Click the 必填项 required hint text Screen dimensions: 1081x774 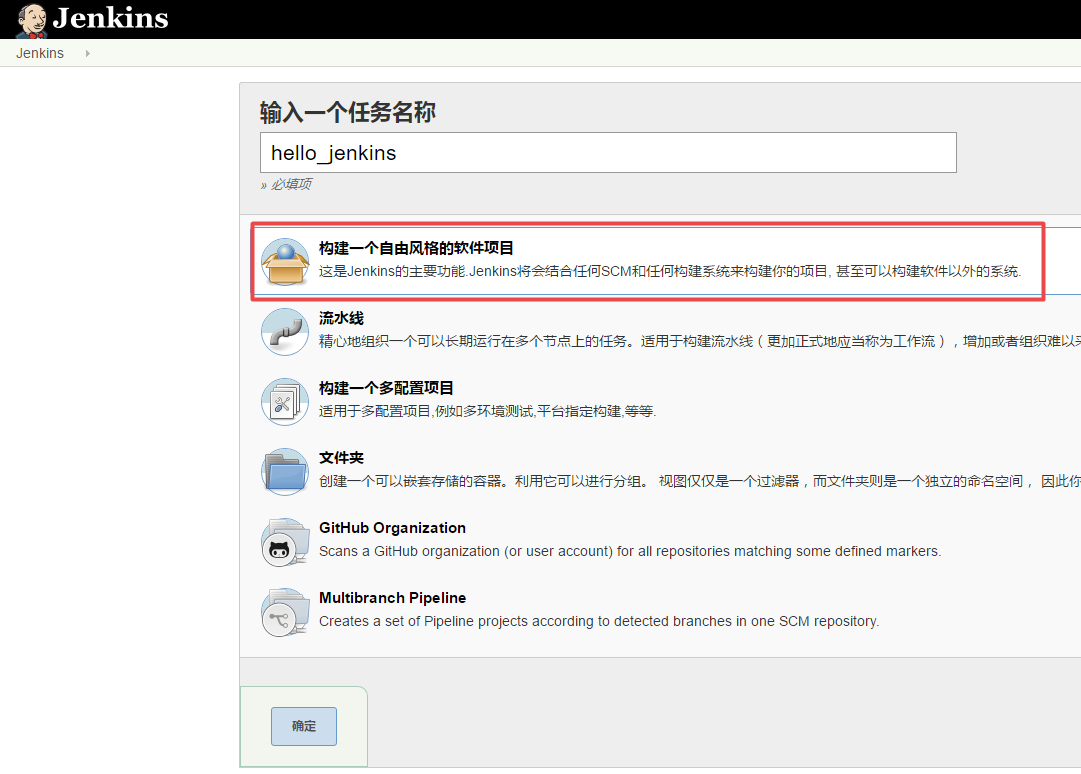[290, 184]
